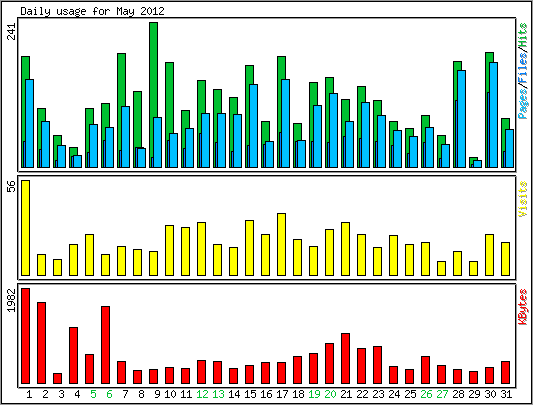Select day 29 on the x-axis
This screenshot has width=533, height=405.
(x=474, y=394)
